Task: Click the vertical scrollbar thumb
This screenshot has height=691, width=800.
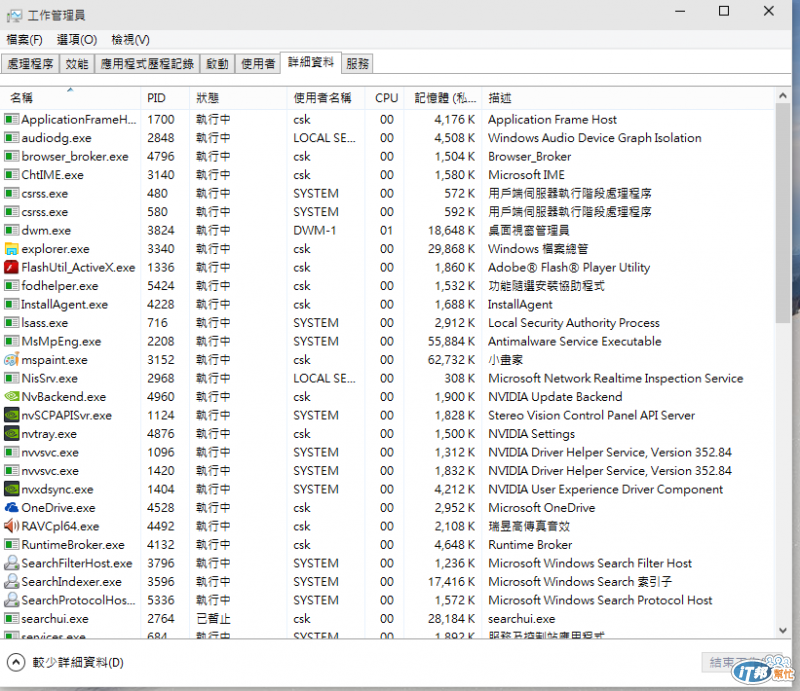Action: coord(783,213)
